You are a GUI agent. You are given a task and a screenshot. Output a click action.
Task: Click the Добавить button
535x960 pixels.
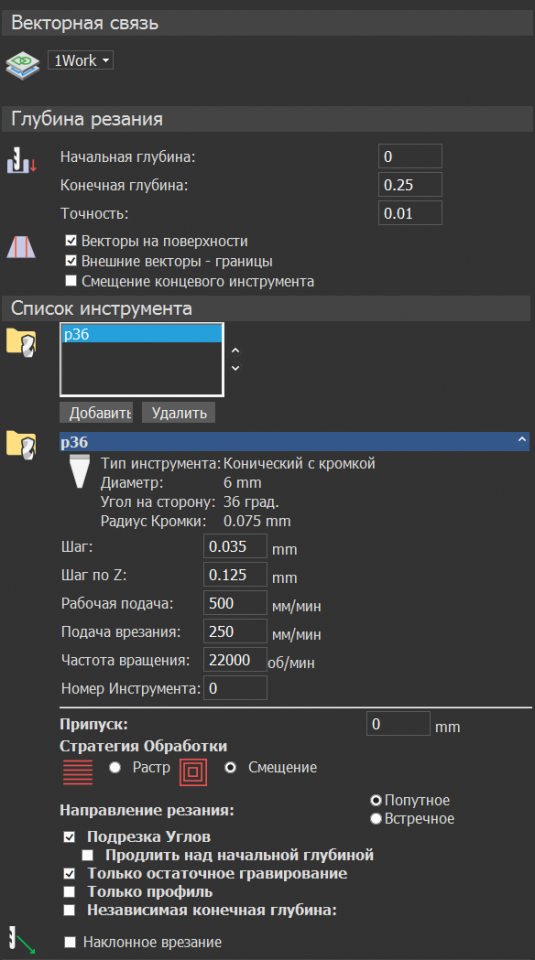tap(96, 413)
